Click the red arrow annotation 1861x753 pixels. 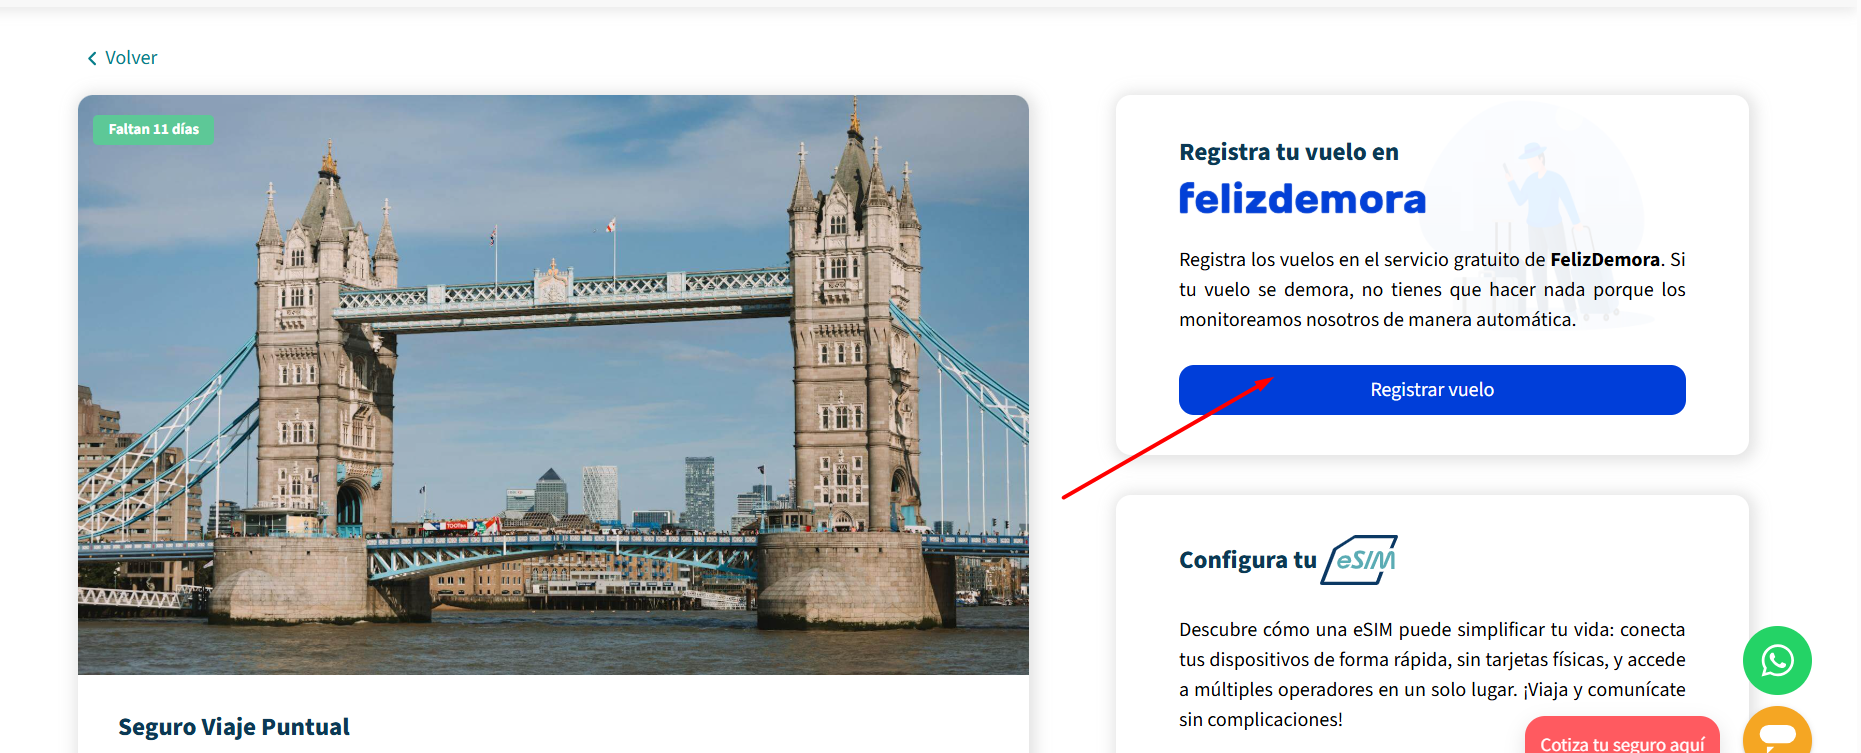1167,437
